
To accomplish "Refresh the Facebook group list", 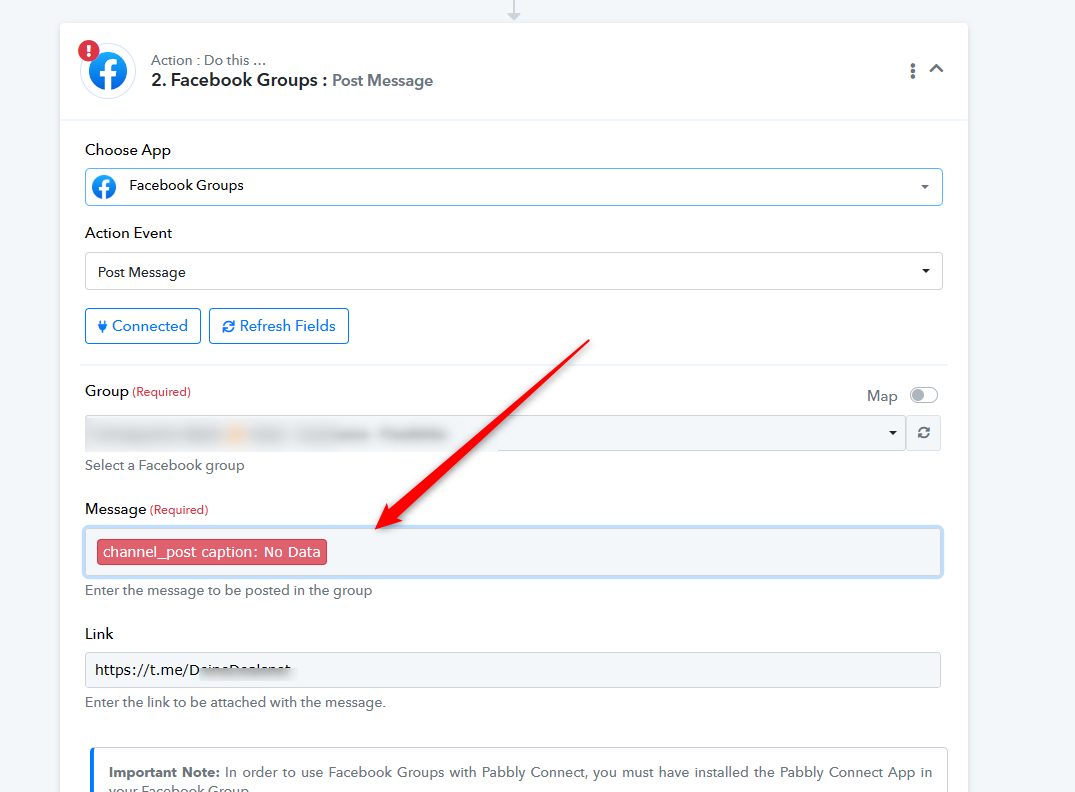I will tap(923, 433).
